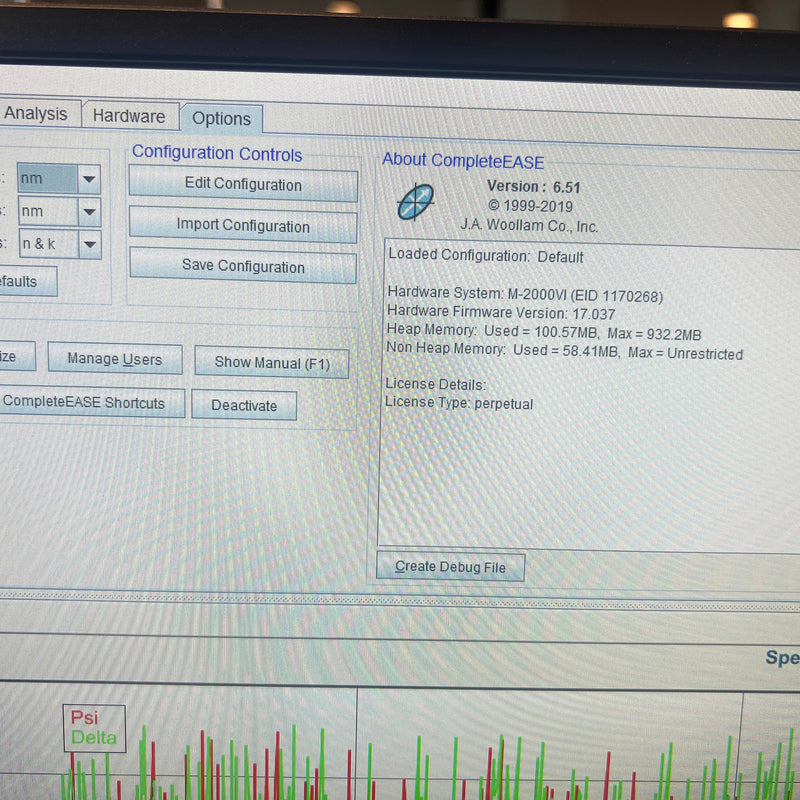This screenshot has height=800, width=800.
Task: Select the Options tab
Action: (x=221, y=119)
